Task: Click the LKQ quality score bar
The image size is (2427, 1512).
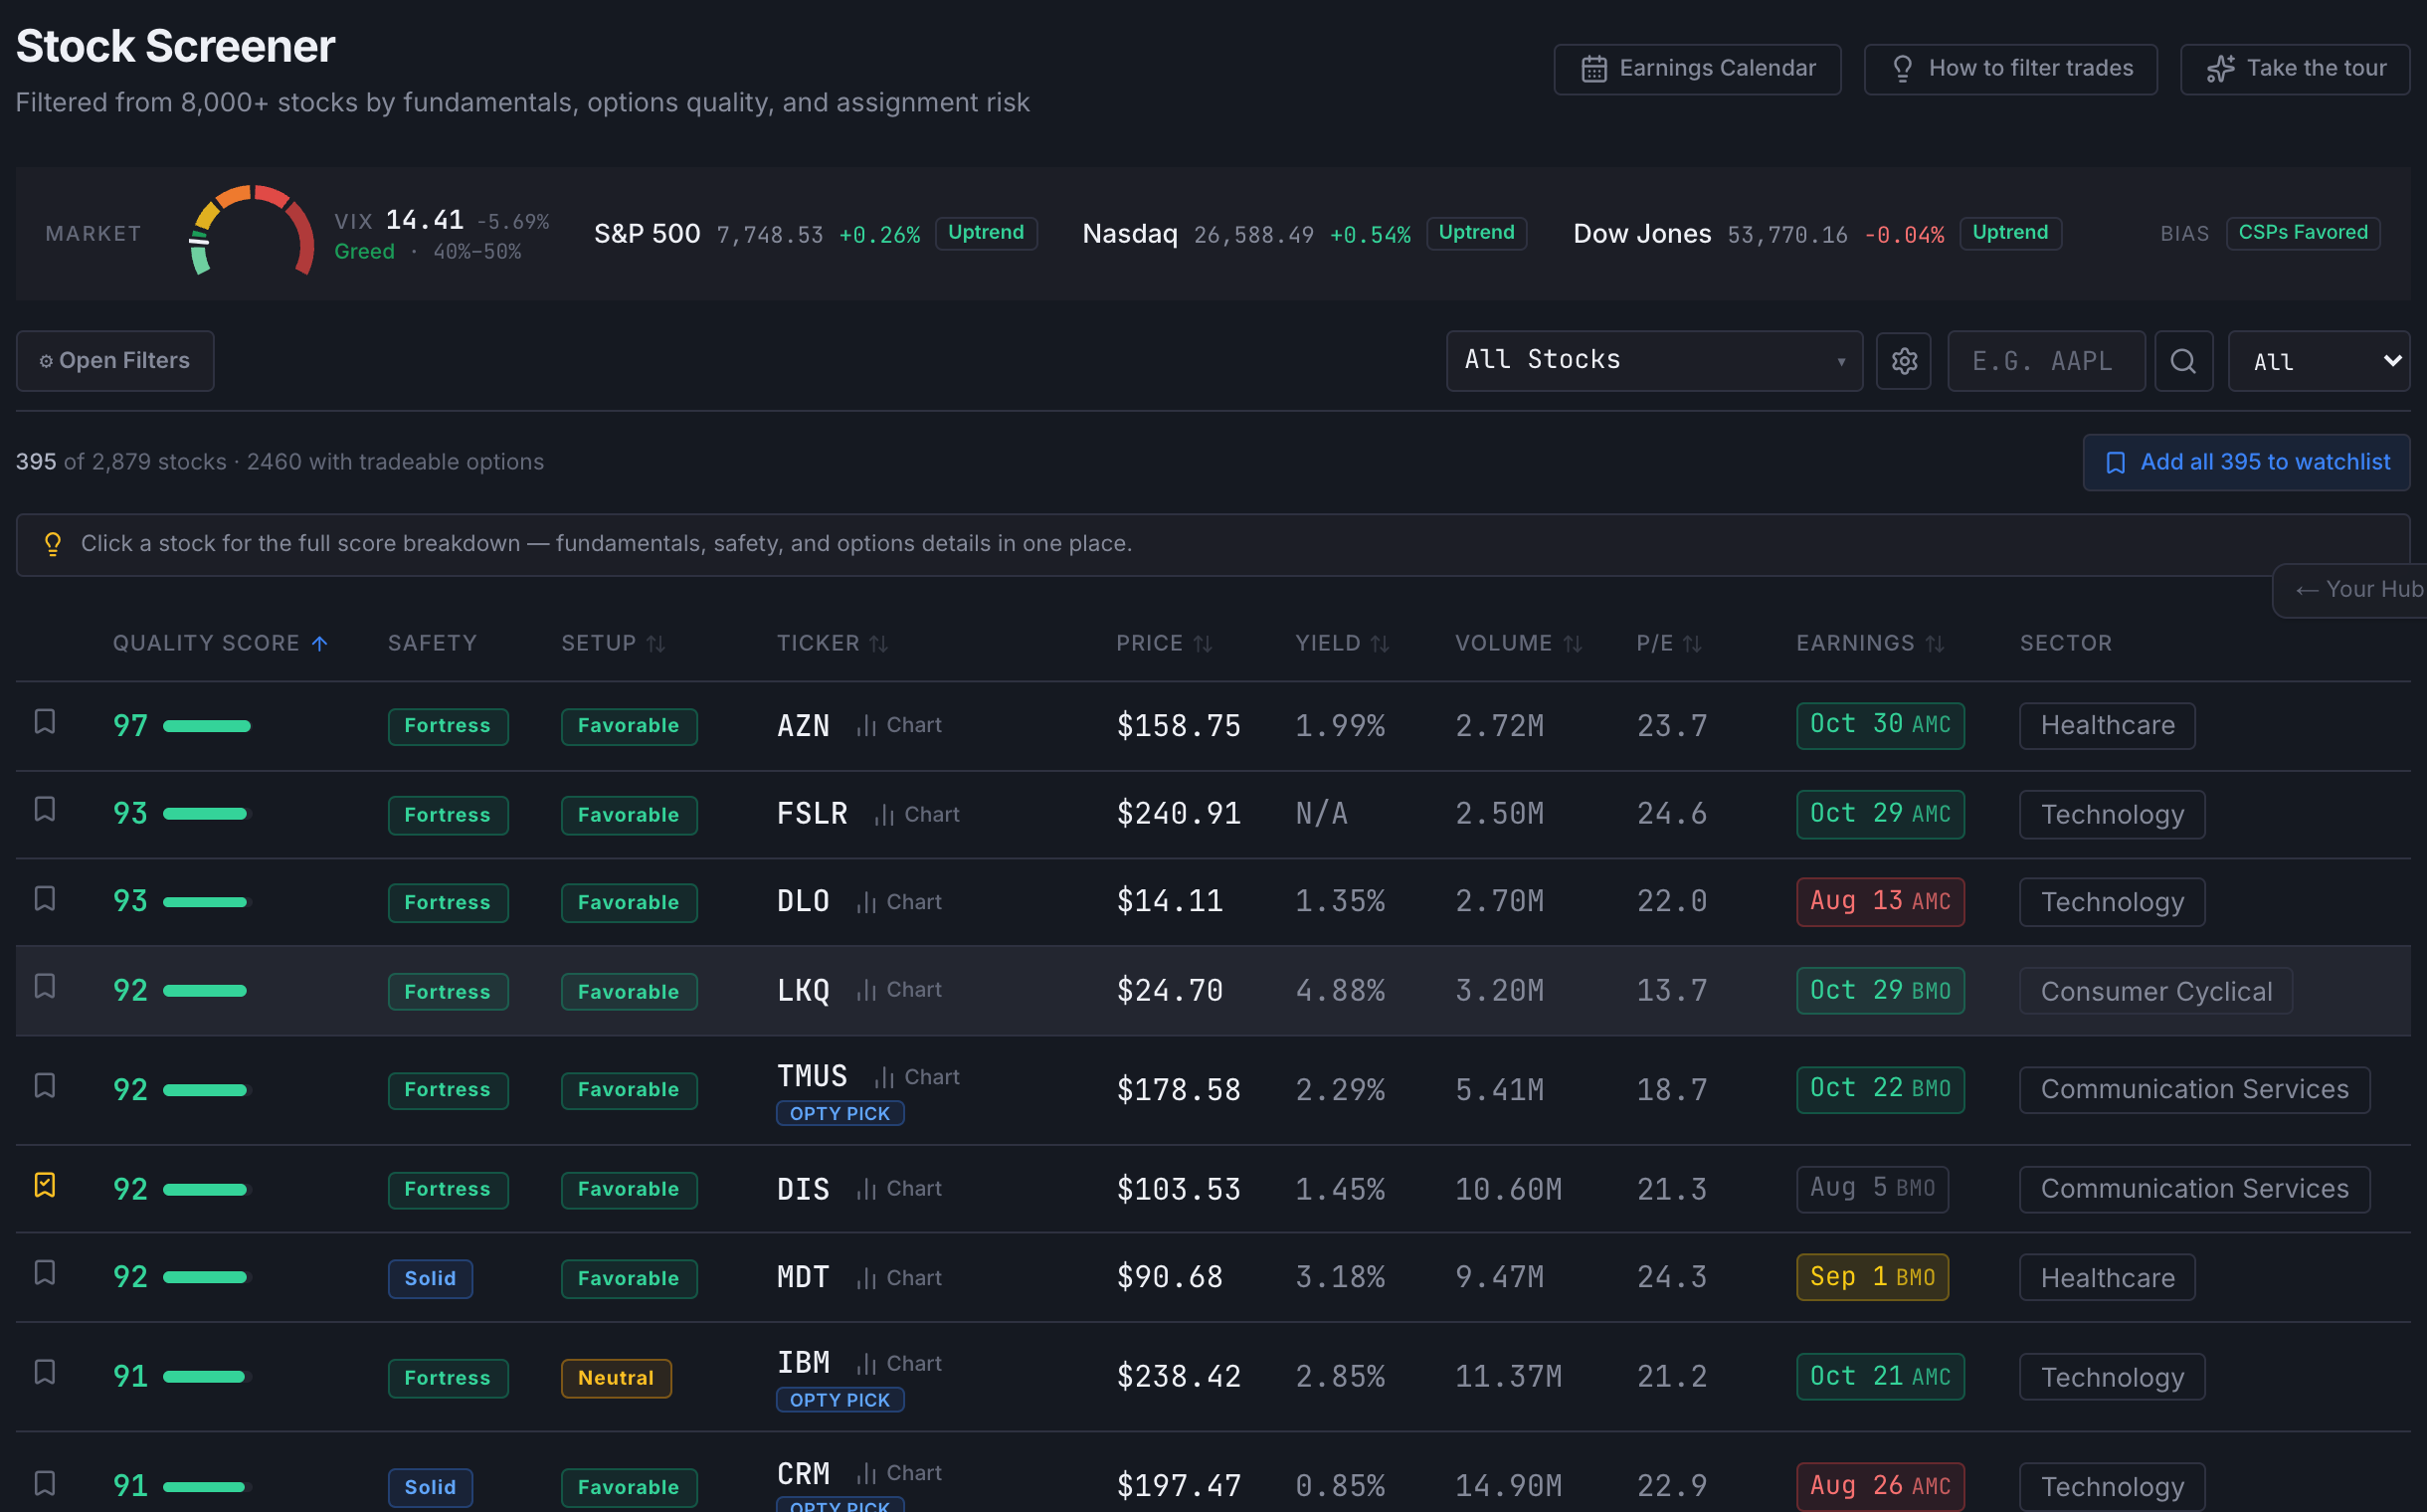Action: [x=205, y=991]
